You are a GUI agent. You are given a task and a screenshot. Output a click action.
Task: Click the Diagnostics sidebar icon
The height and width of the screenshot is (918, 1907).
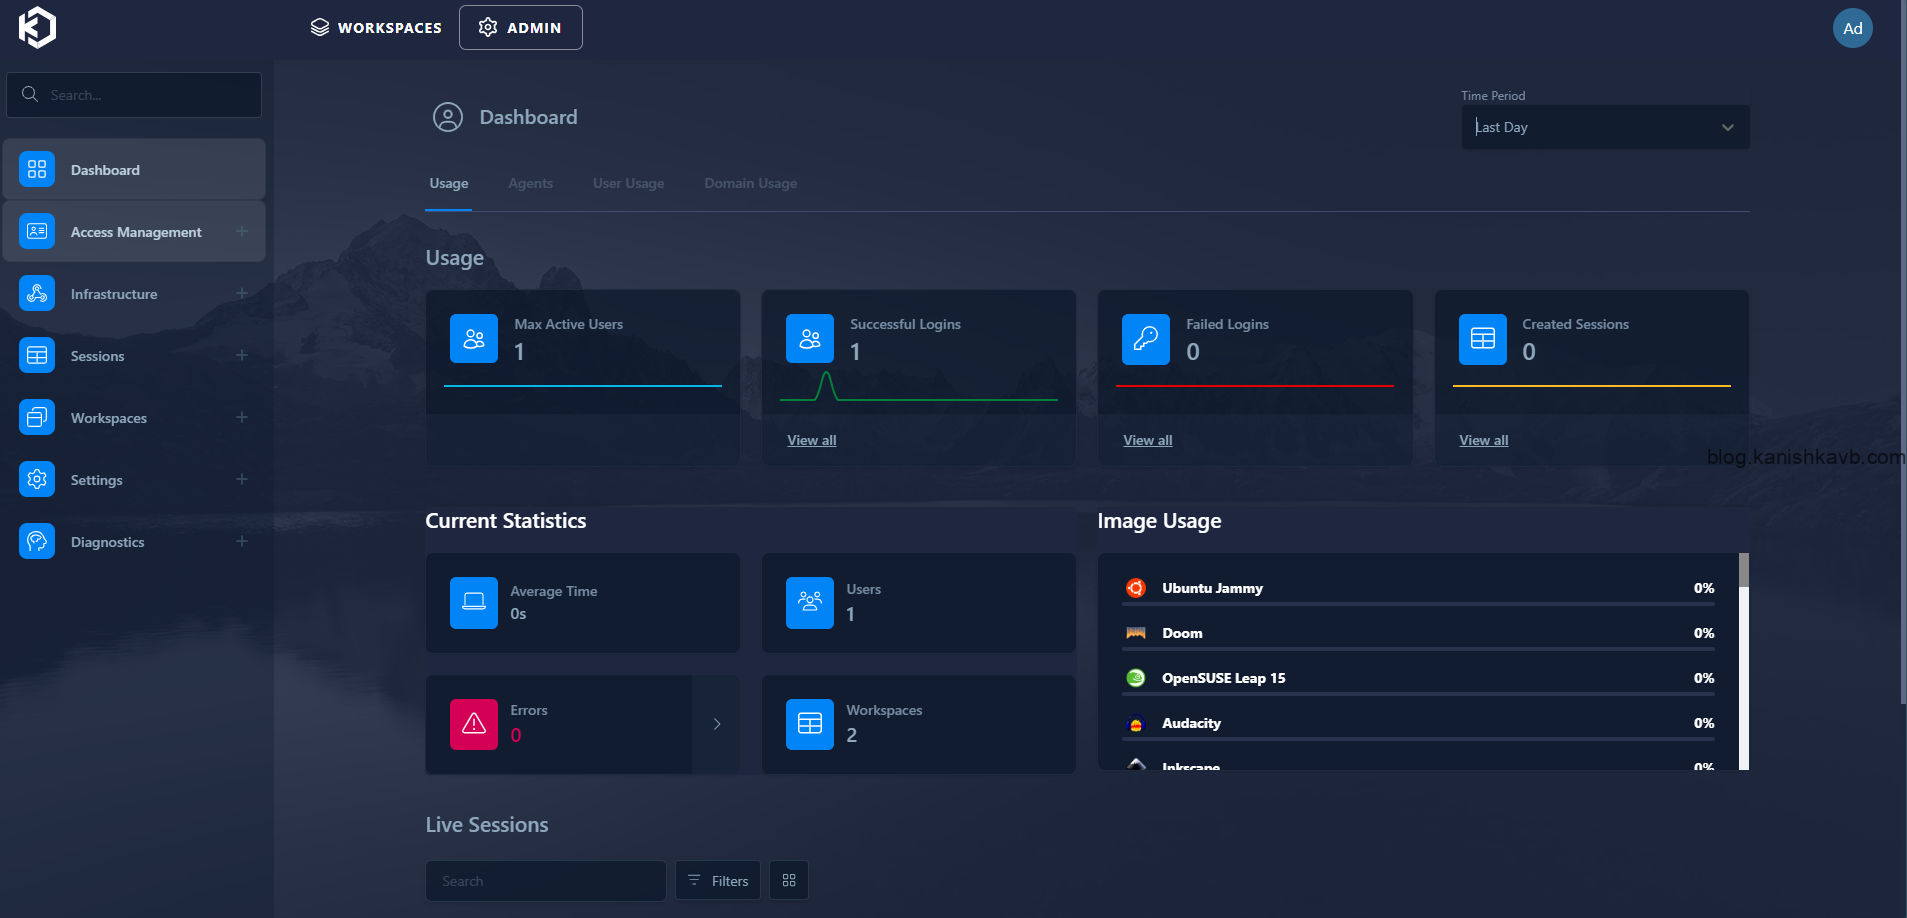[36, 541]
